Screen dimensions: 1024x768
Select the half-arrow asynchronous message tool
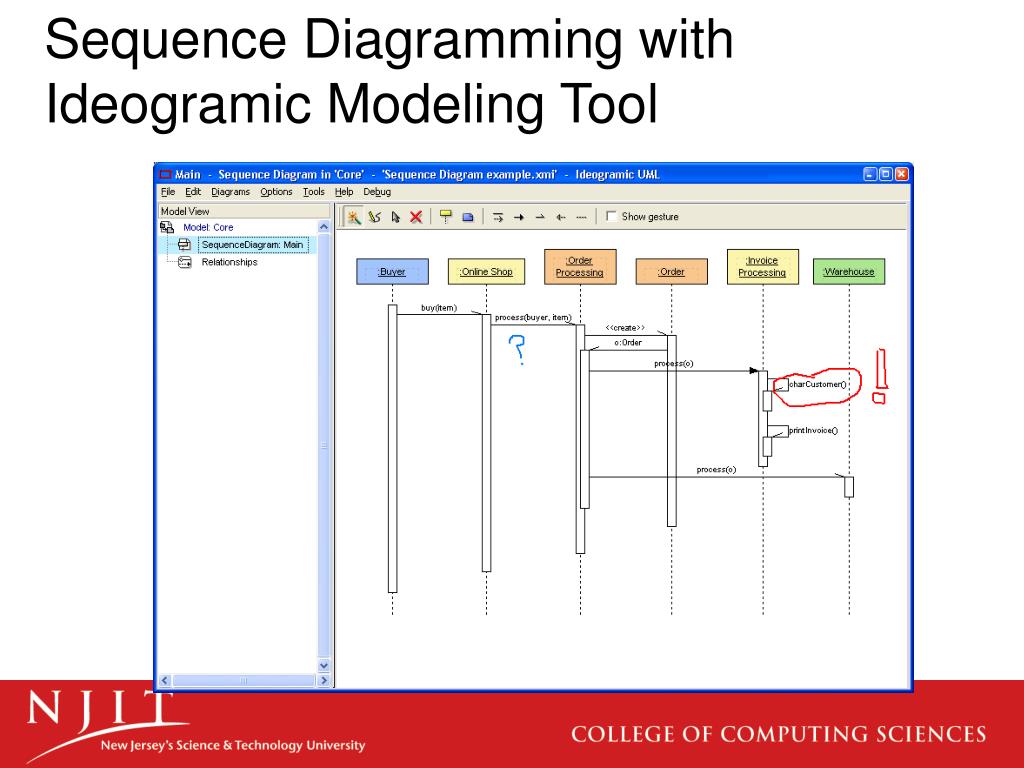pos(539,217)
